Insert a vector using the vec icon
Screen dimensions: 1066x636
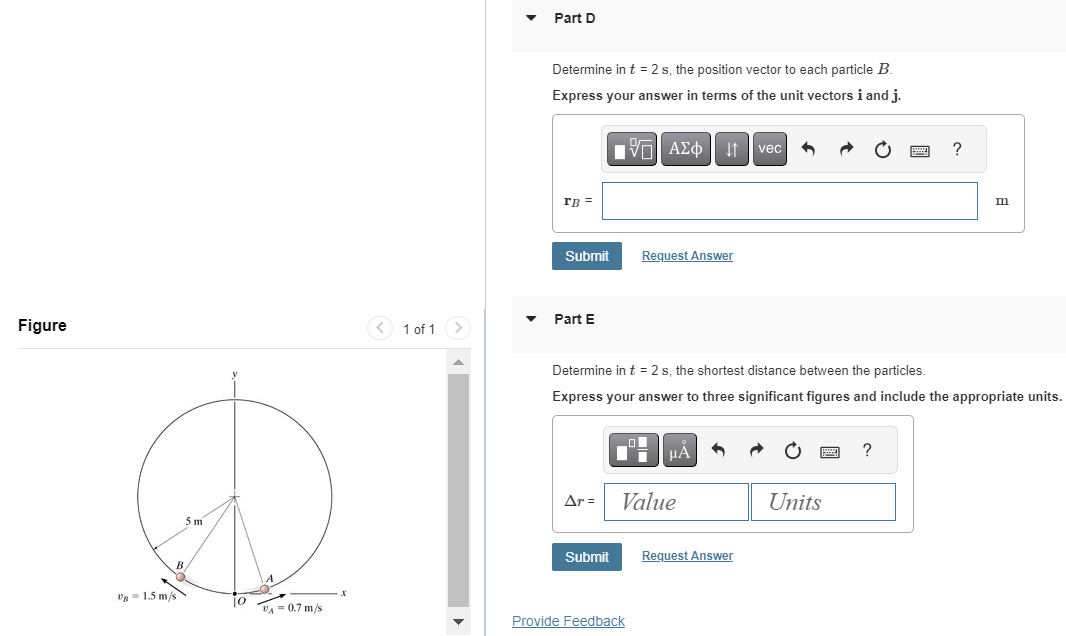coord(769,148)
